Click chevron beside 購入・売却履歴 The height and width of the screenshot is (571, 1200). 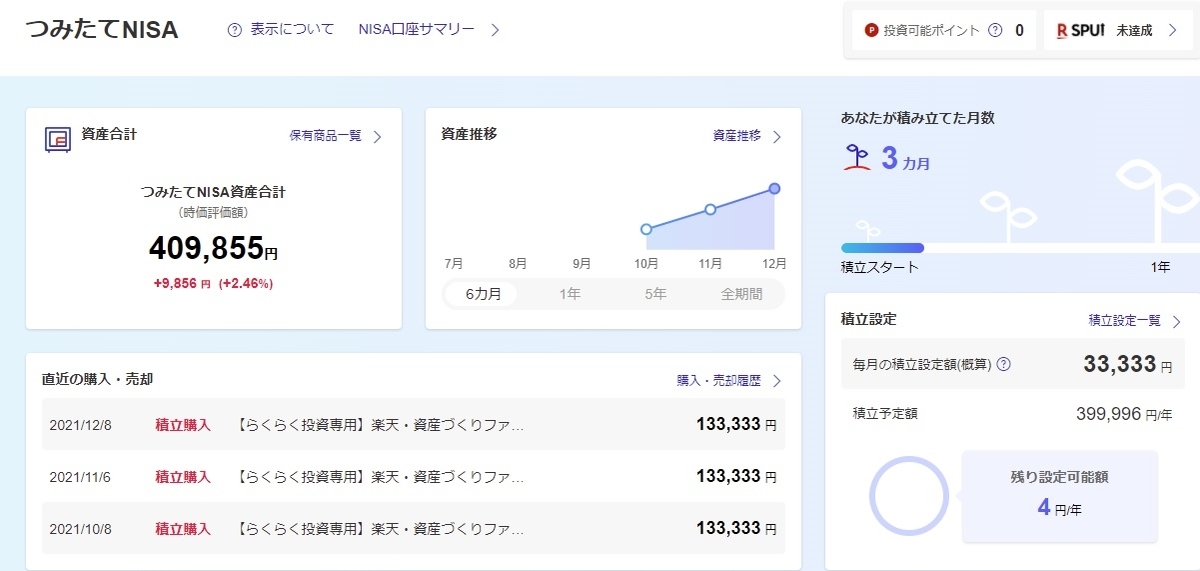pos(777,381)
